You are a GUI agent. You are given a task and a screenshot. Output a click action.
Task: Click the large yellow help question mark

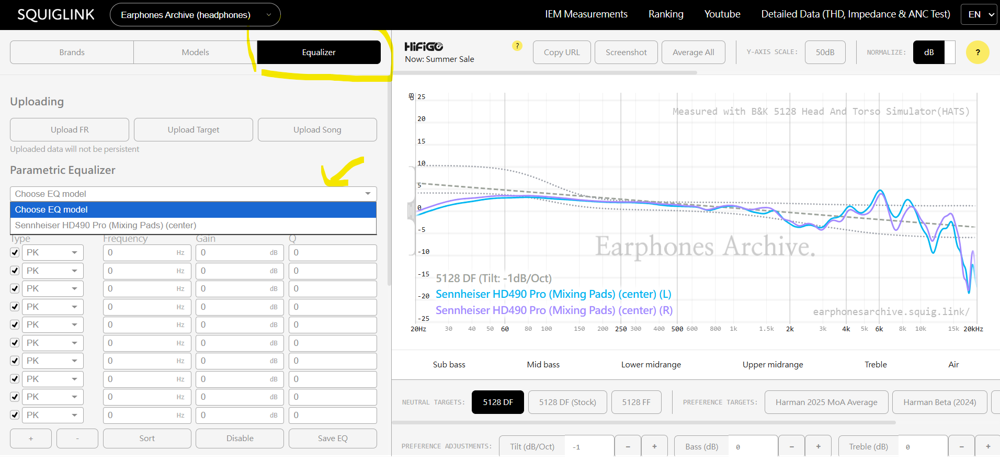coord(978,52)
